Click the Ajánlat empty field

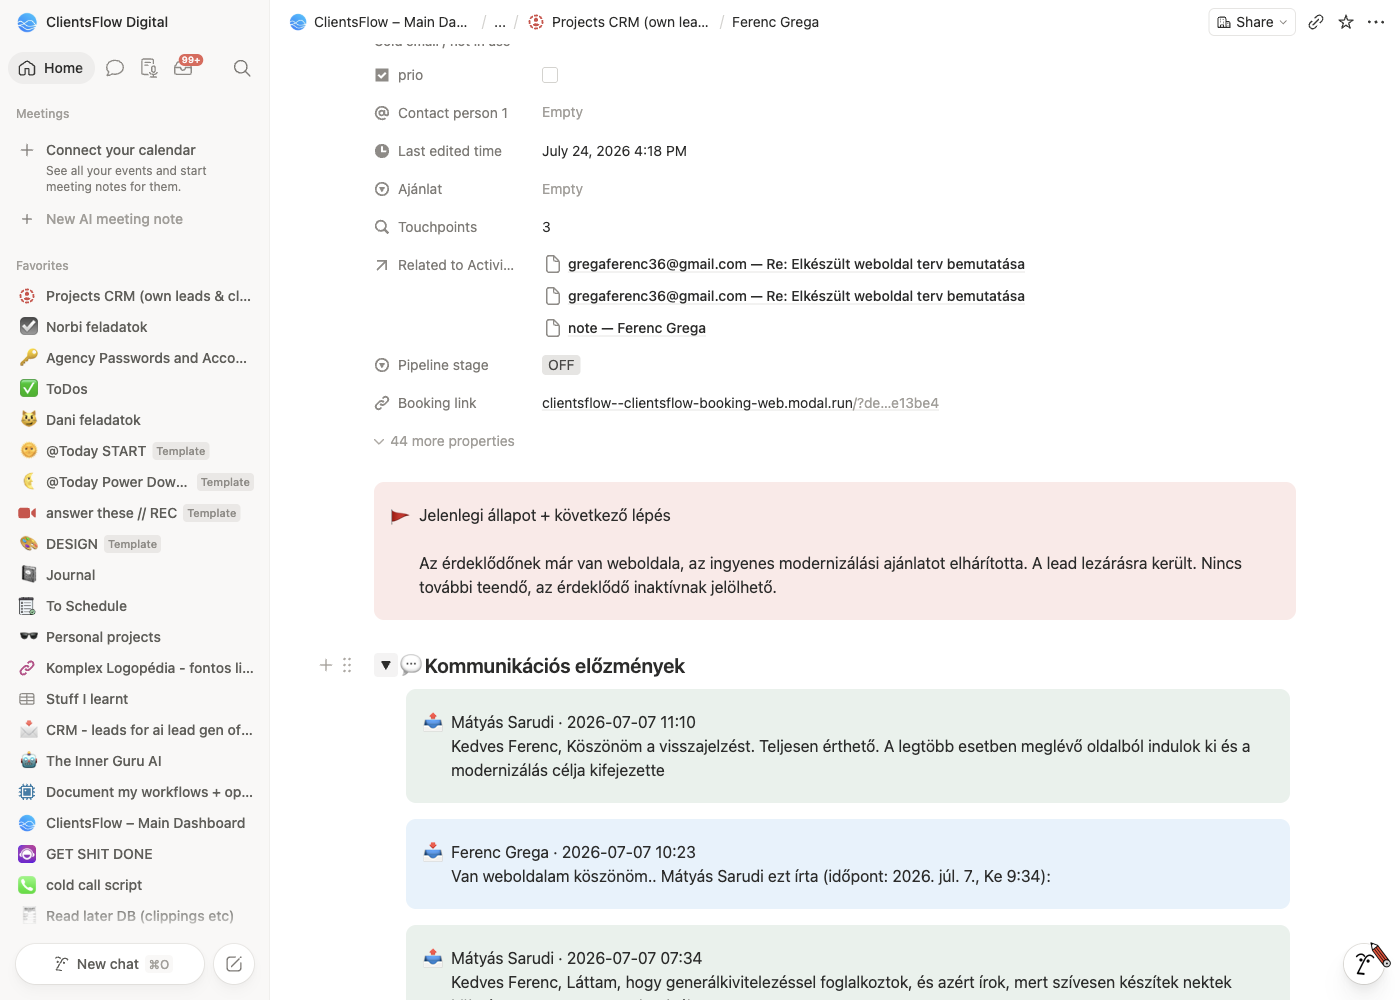pos(562,189)
